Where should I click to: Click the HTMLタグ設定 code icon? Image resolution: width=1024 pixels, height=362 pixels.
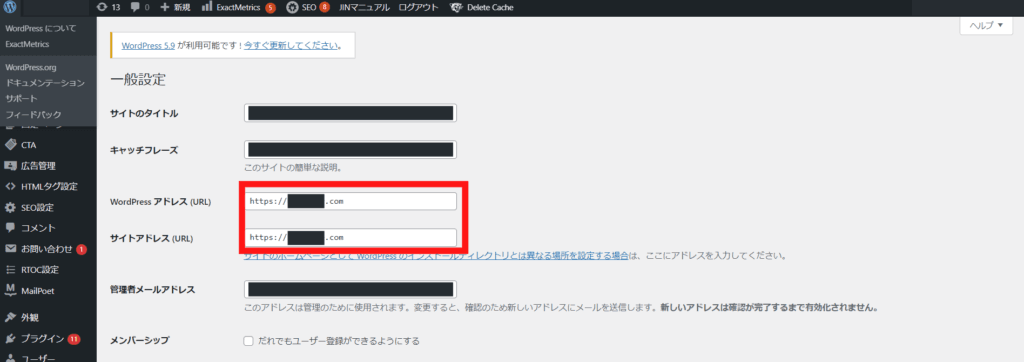coord(10,186)
